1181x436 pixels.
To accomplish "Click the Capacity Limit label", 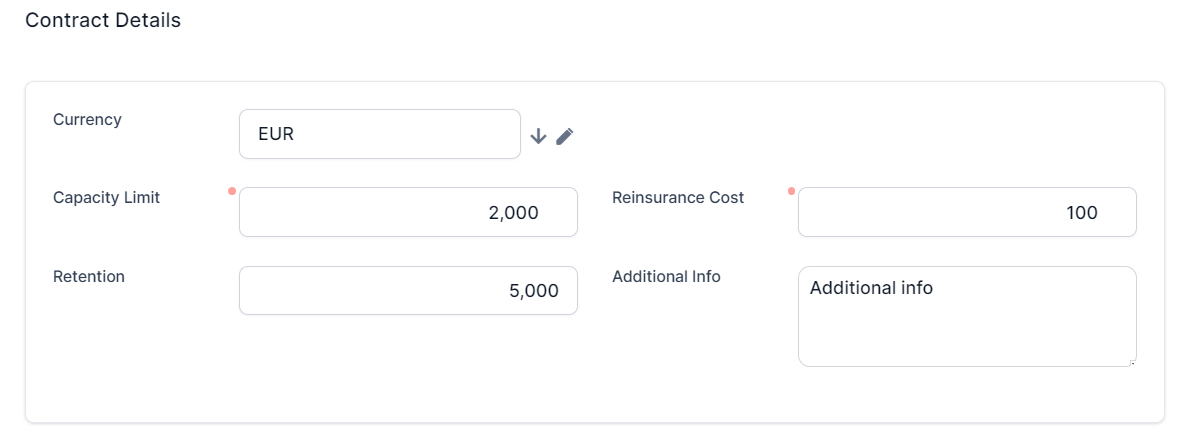I will [x=106, y=197].
